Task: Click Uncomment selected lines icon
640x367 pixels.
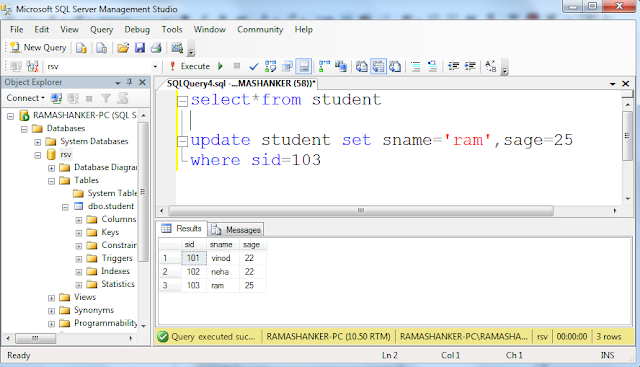Action: [x=433, y=66]
